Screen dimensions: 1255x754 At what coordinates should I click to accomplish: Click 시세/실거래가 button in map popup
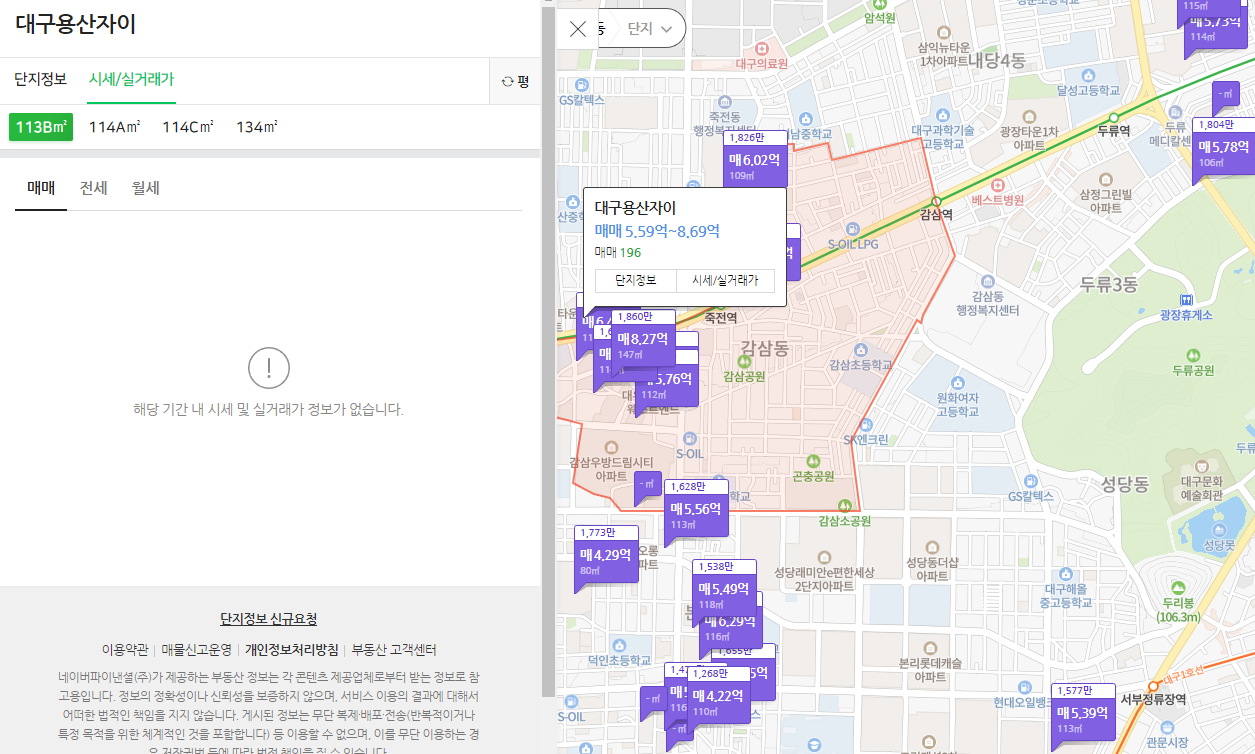pyautogui.click(x=725, y=281)
